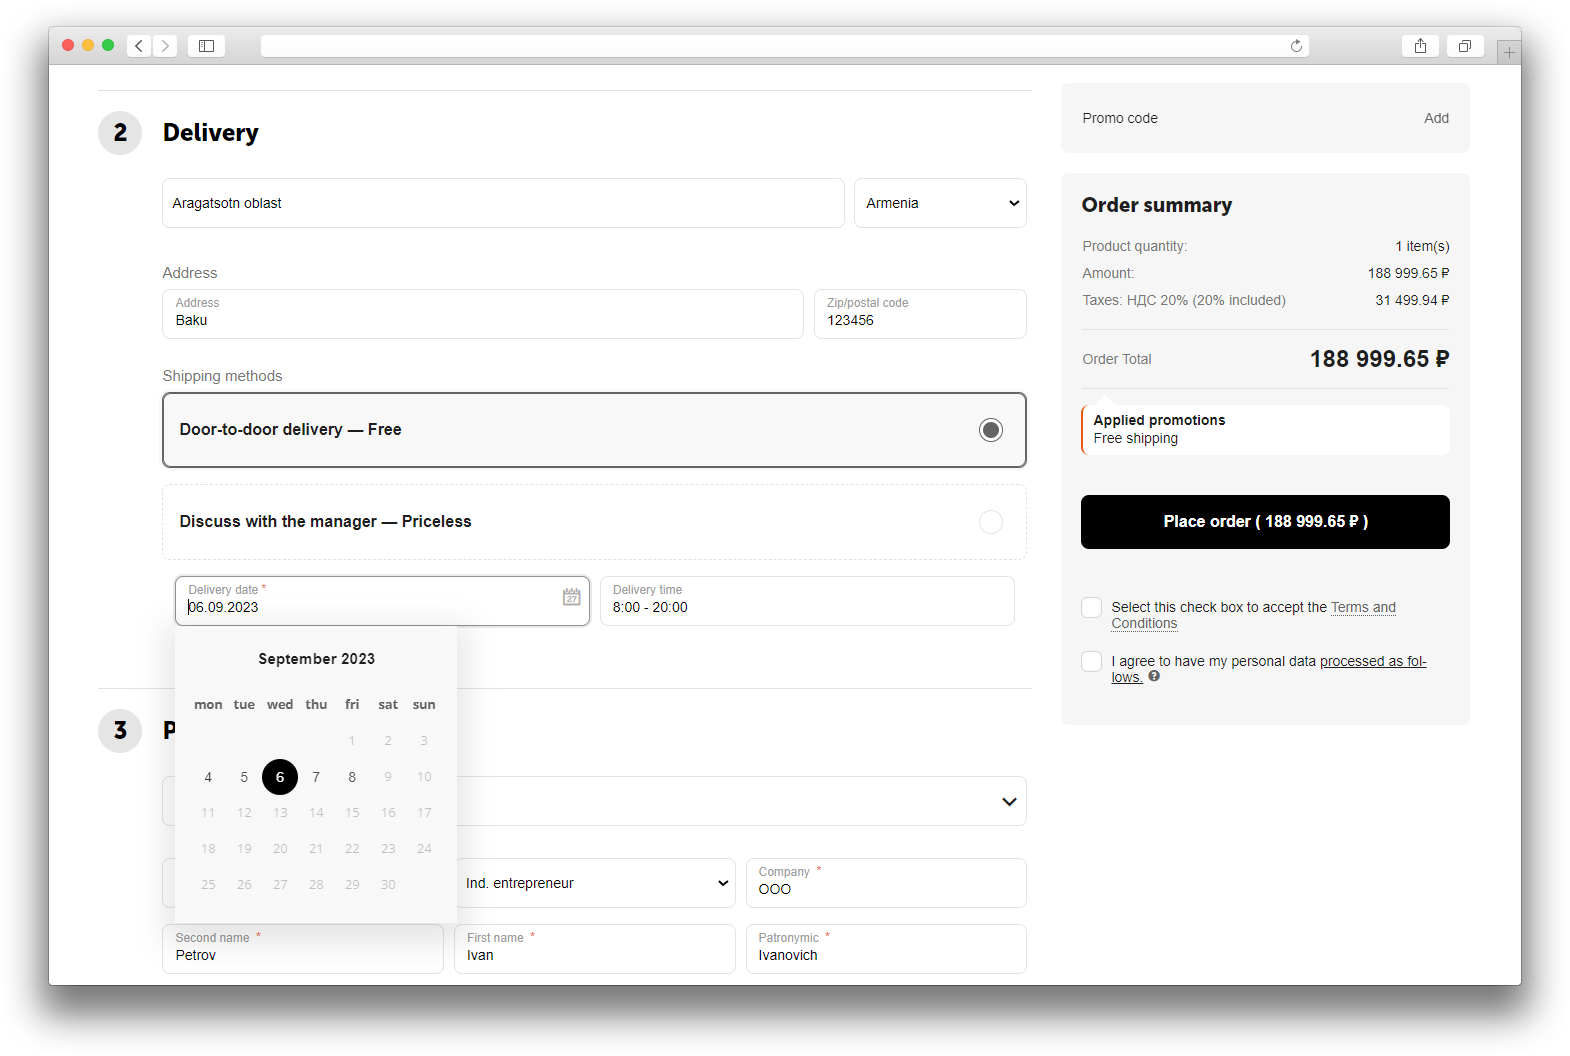Open the browser share icon
1570x1056 pixels.
tap(1420, 46)
